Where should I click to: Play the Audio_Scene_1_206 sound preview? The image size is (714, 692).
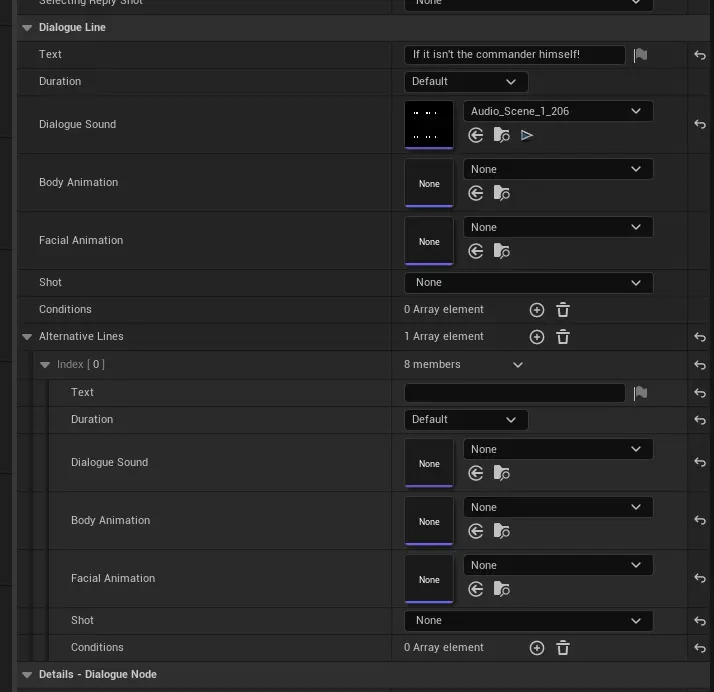pyautogui.click(x=526, y=135)
